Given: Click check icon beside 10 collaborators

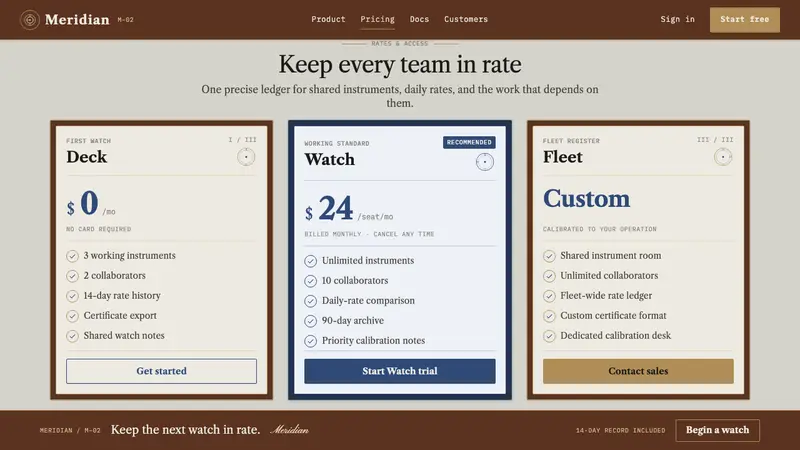Looking at the screenshot, I should (311, 281).
